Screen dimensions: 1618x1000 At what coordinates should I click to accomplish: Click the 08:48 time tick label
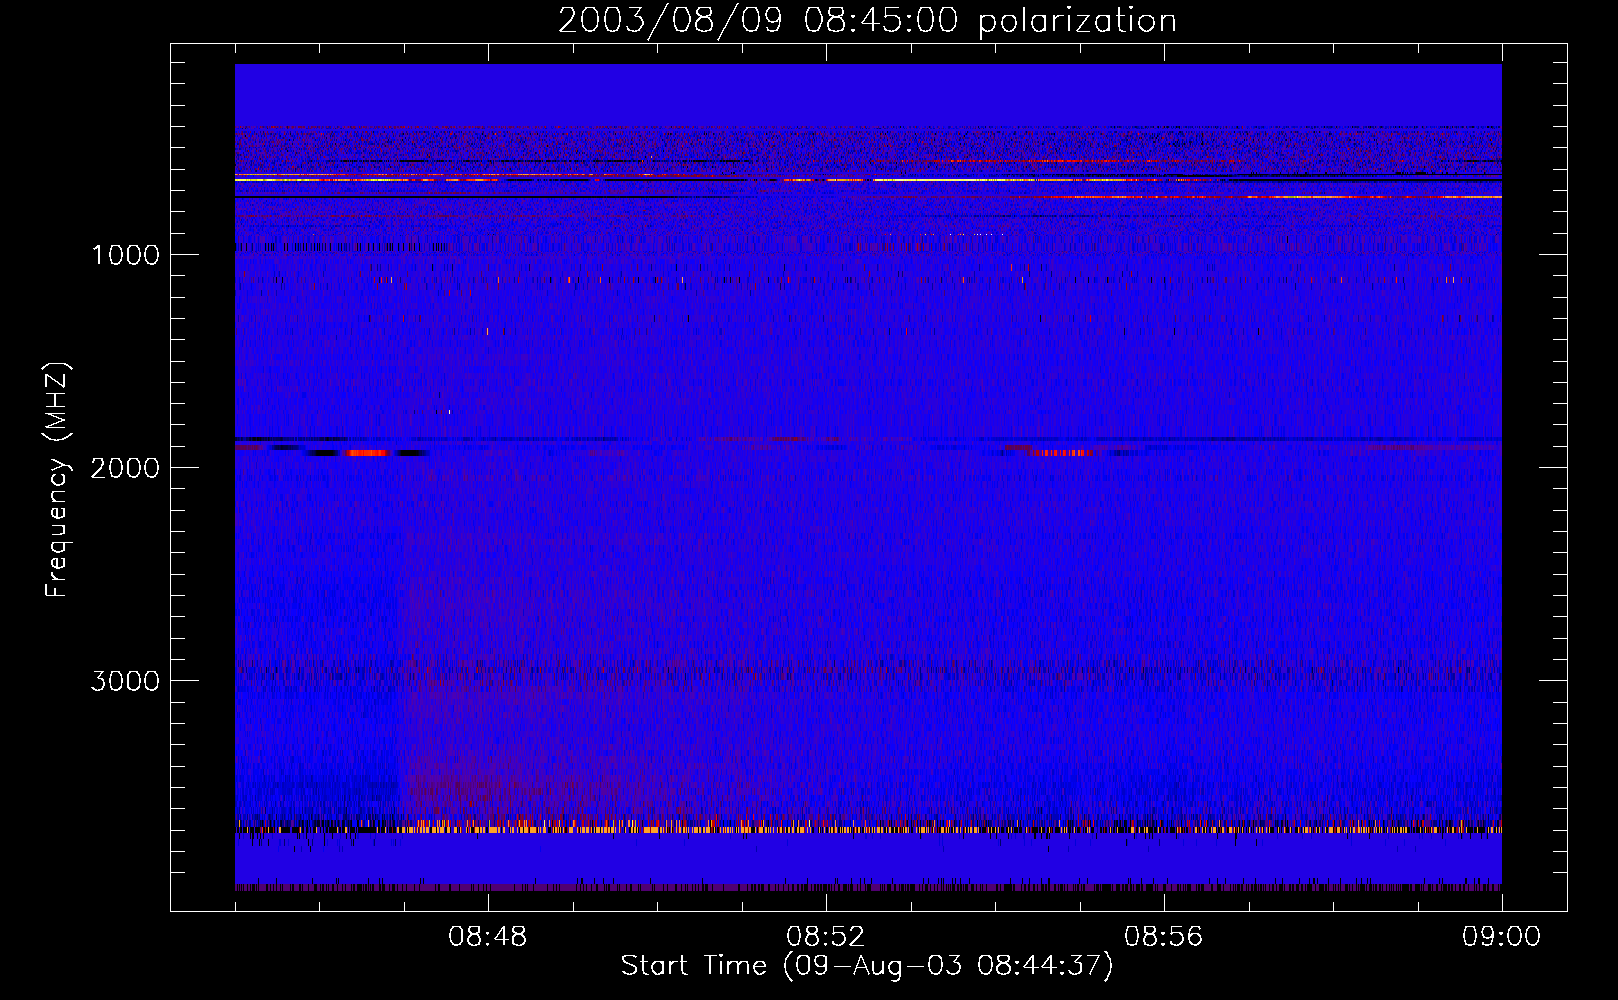coord(488,937)
